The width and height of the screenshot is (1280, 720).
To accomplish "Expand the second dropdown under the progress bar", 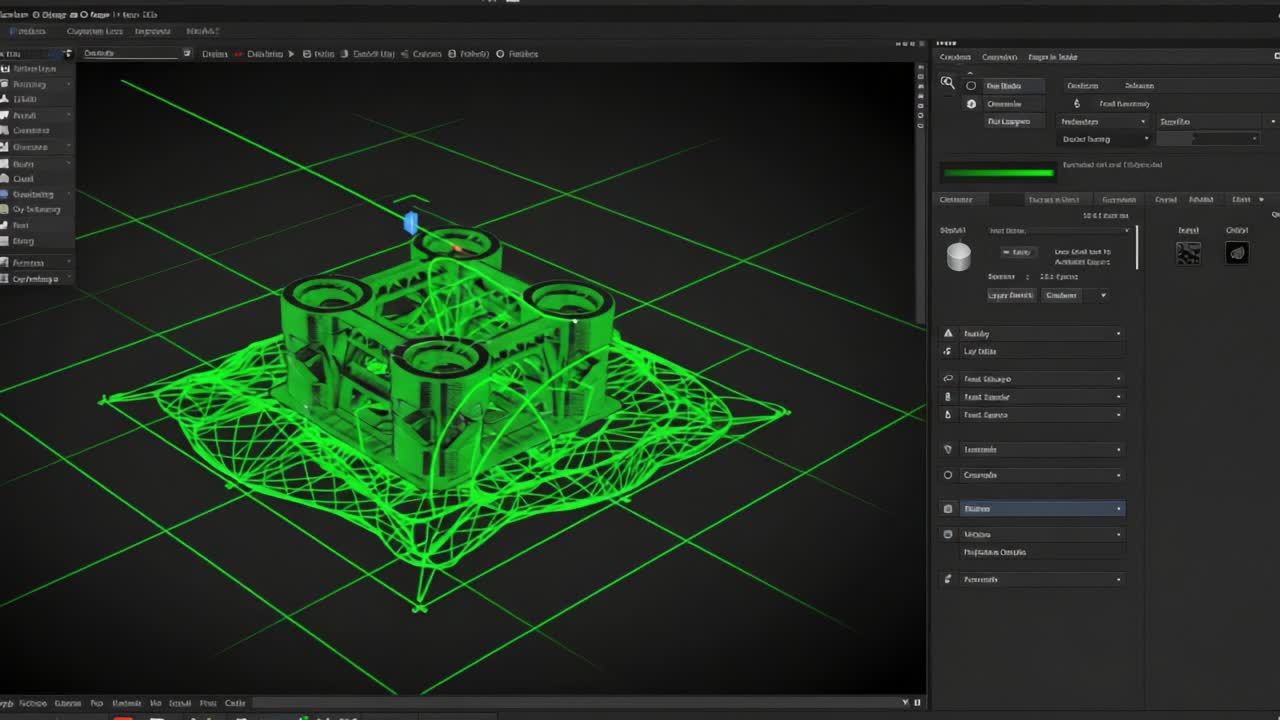I will pos(1103,139).
